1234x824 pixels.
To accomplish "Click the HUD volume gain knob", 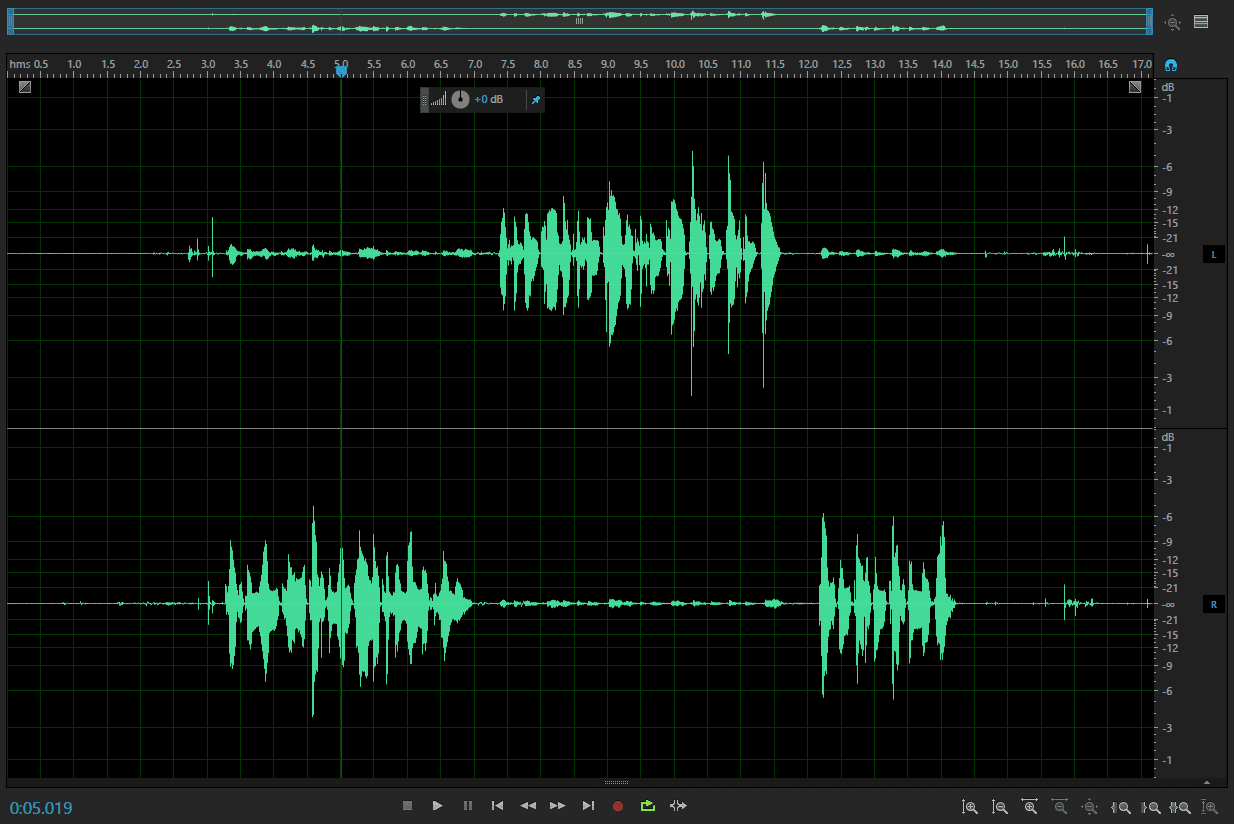I will click(x=460, y=100).
